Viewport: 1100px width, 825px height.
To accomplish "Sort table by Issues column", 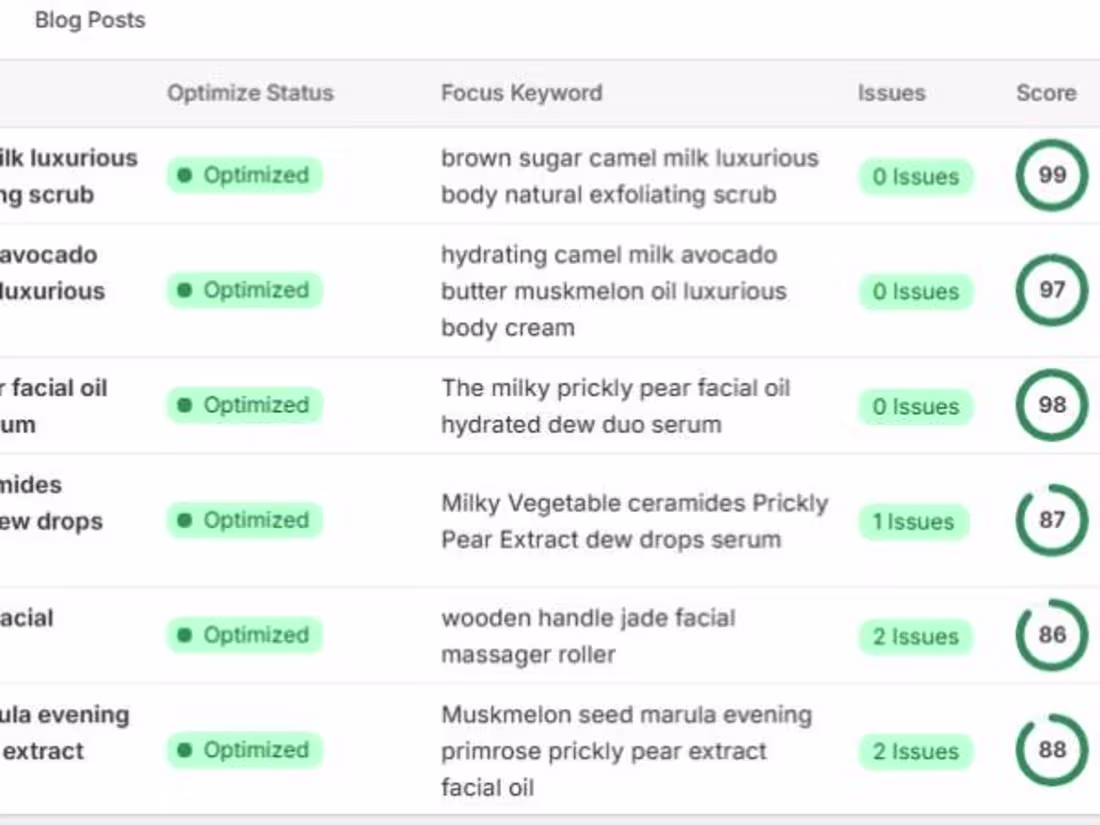I will (891, 93).
